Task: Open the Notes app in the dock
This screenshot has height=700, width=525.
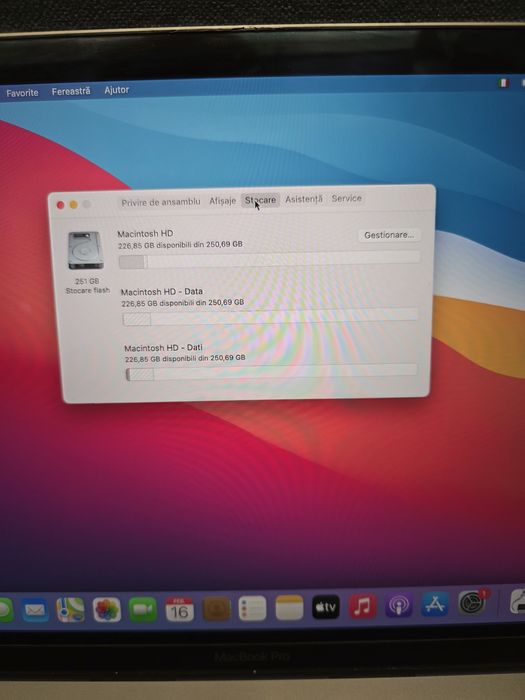Action: [x=289, y=608]
